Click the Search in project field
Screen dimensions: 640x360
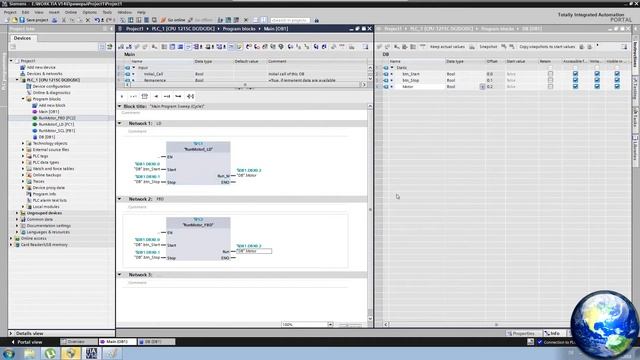click(x=290, y=20)
